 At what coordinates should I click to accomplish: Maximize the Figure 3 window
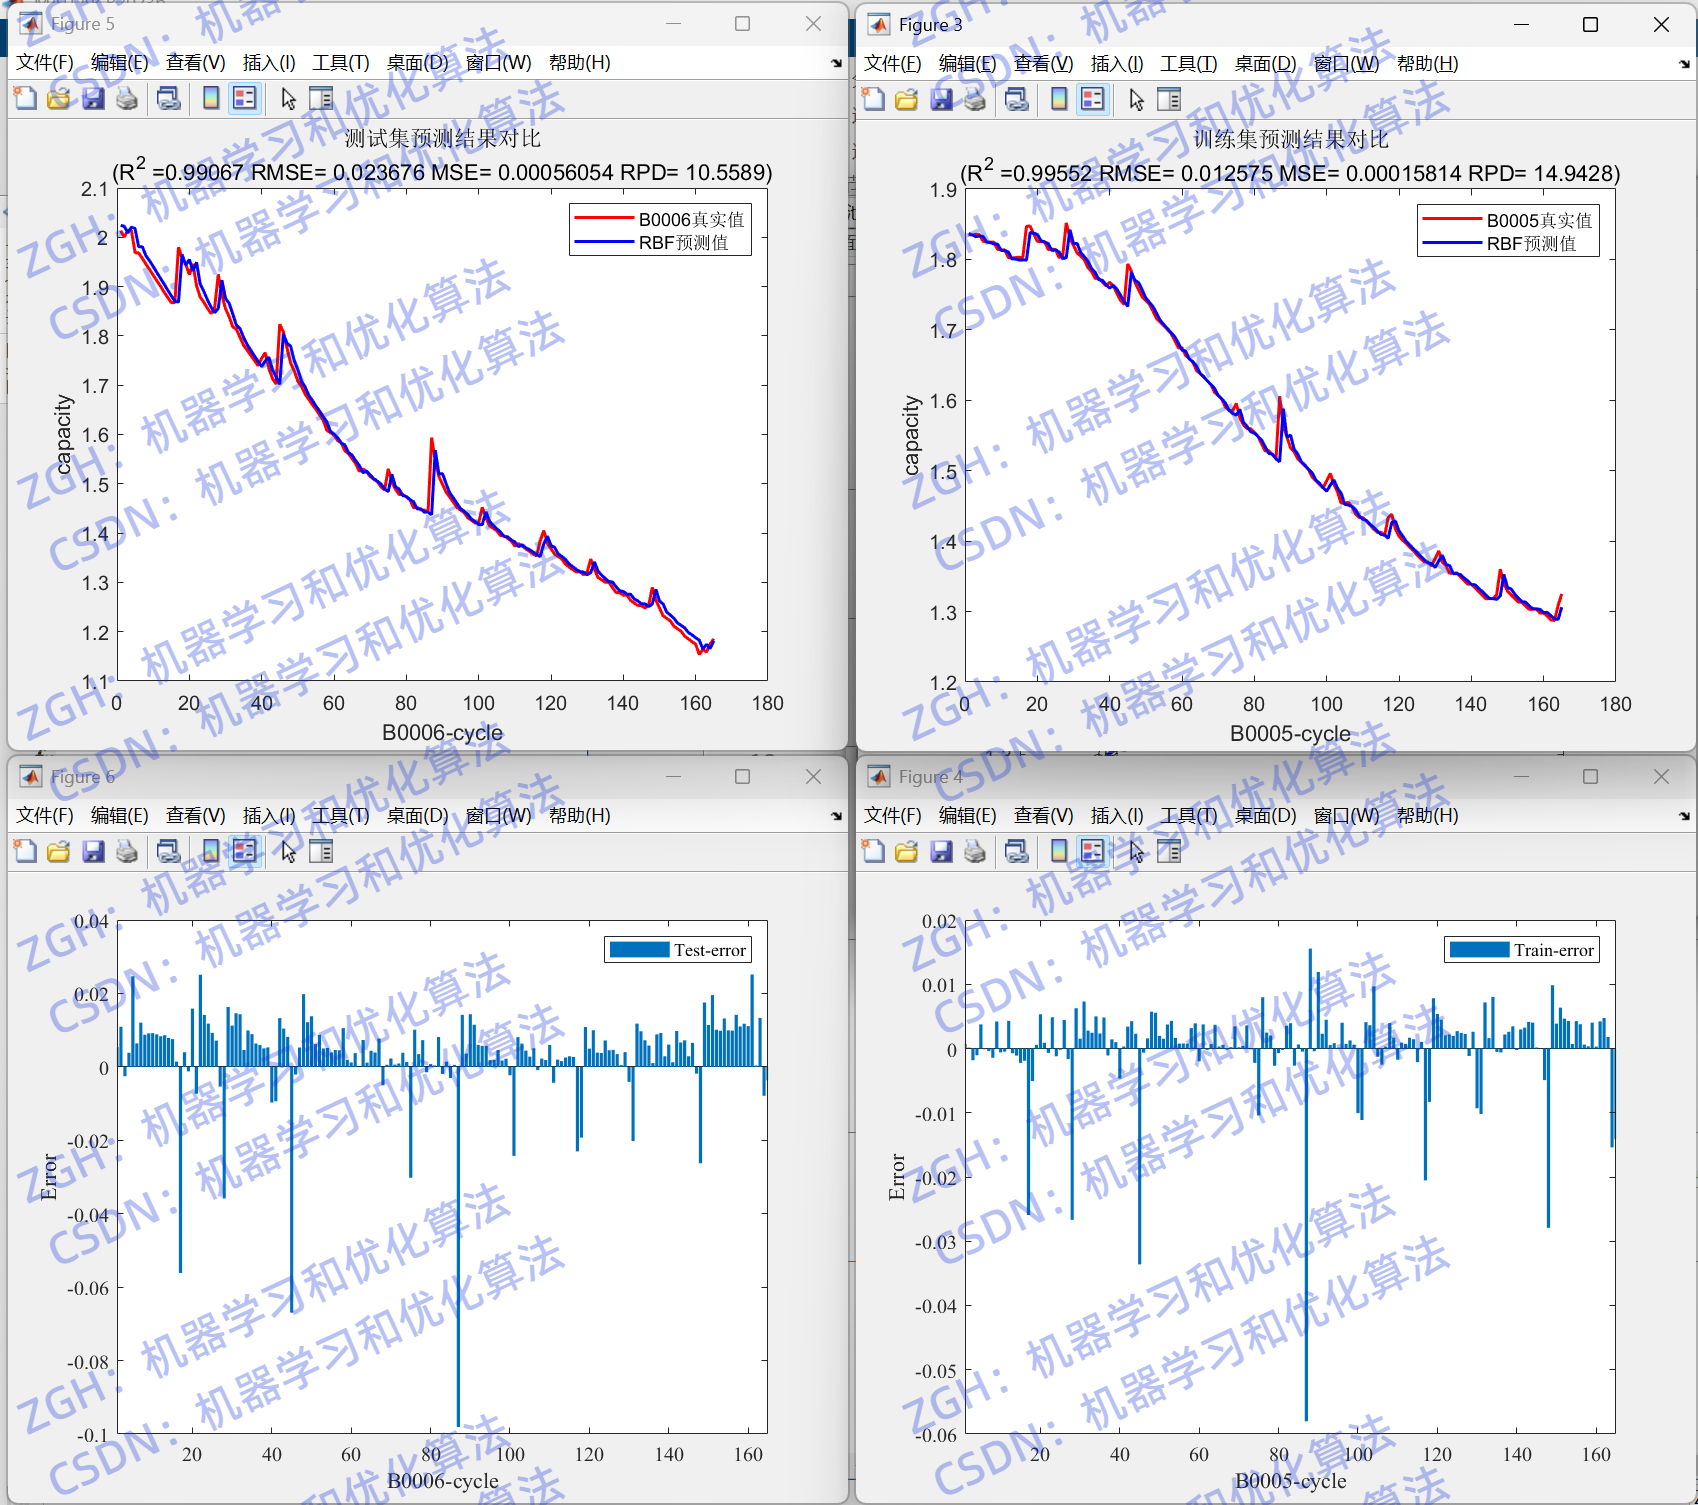click(x=1590, y=24)
